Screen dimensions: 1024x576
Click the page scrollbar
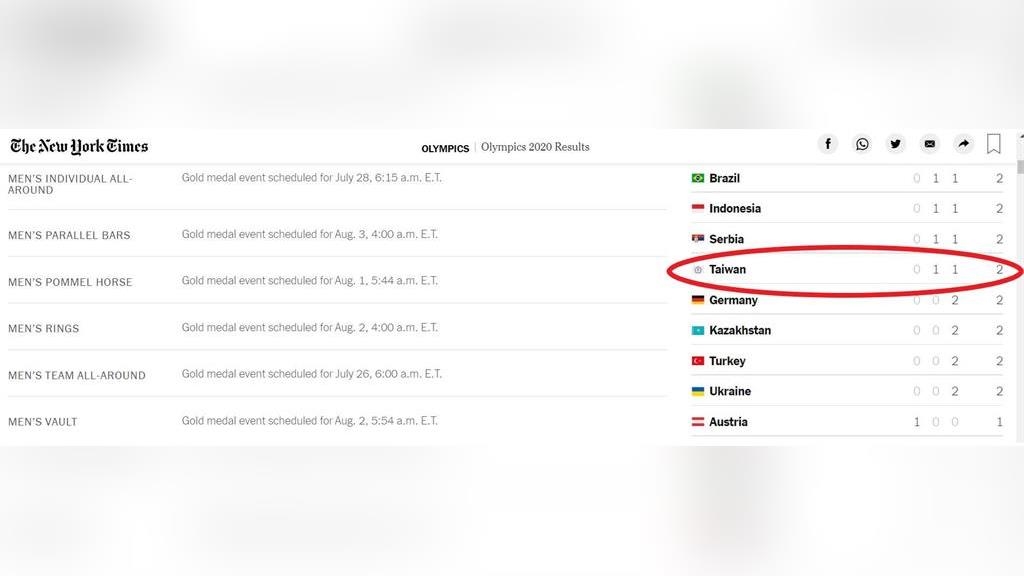(1019, 167)
